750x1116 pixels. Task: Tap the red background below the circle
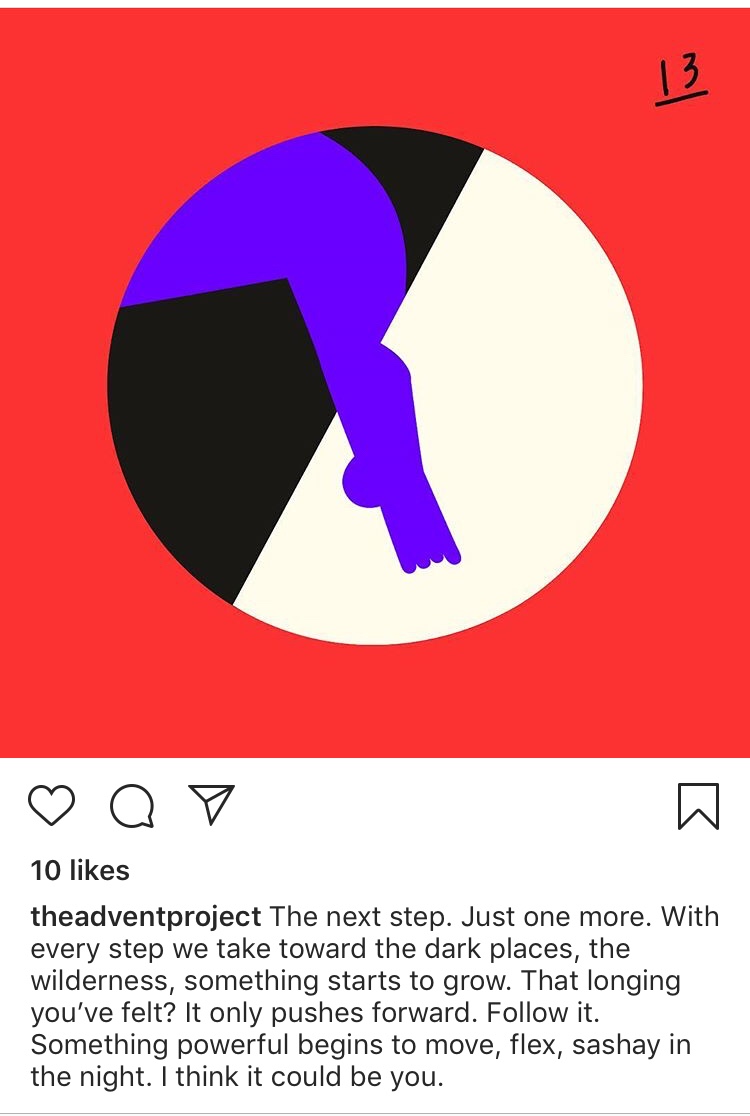point(375,701)
